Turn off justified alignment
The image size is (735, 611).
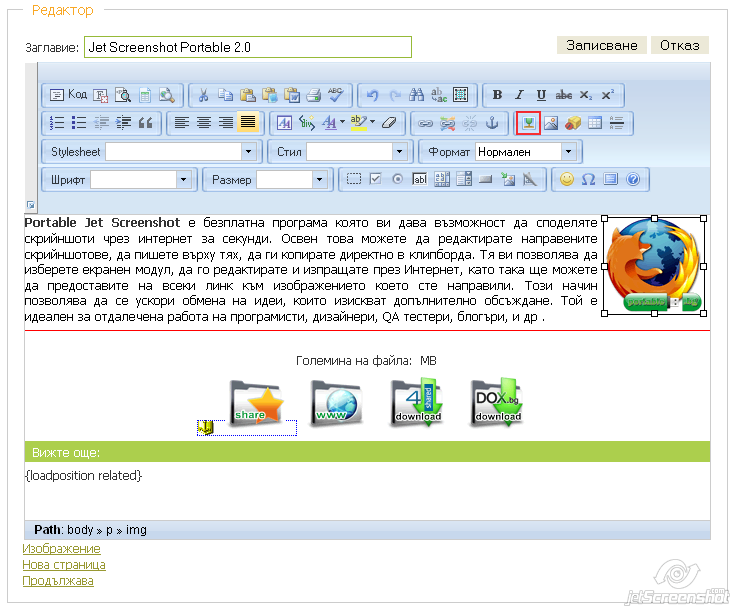point(248,123)
